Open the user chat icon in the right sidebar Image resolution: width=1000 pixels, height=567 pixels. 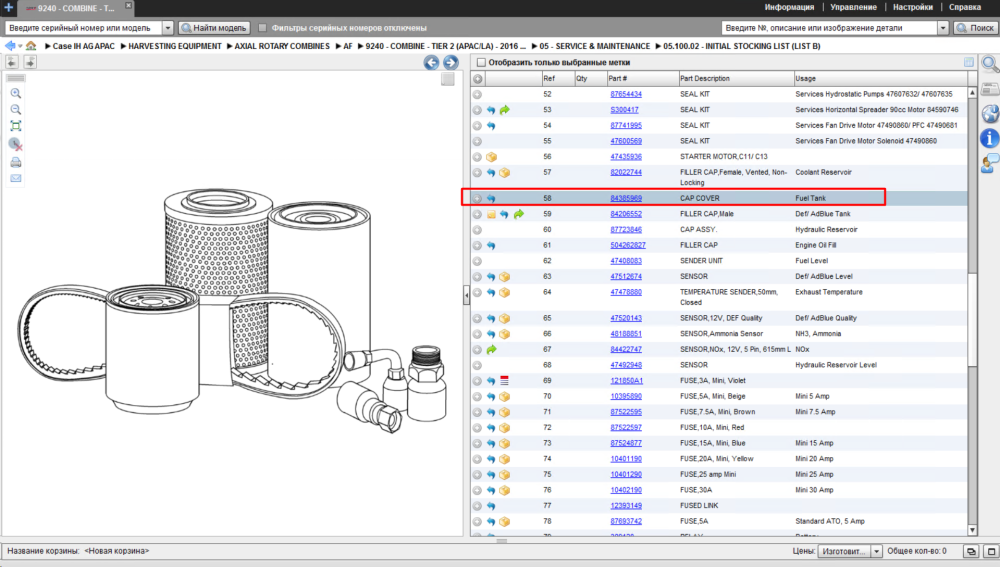(990, 163)
